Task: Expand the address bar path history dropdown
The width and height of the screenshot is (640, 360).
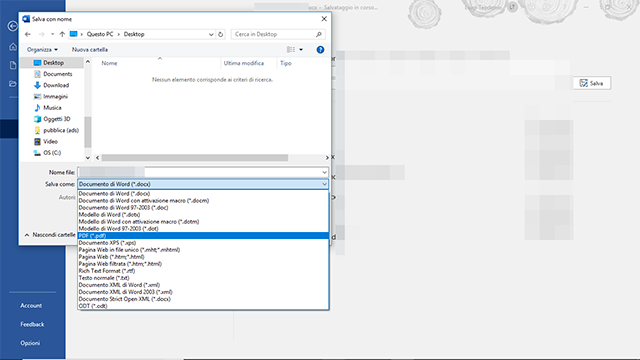Action: (x=211, y=34)
